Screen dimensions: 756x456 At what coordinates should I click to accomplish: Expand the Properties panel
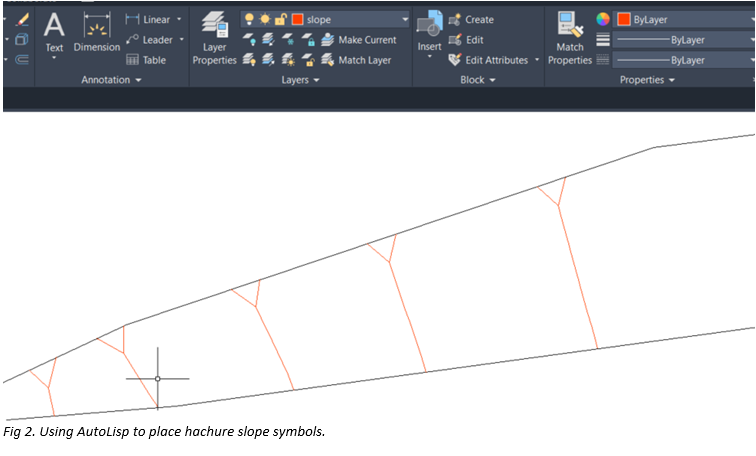(x=647, y=80)
